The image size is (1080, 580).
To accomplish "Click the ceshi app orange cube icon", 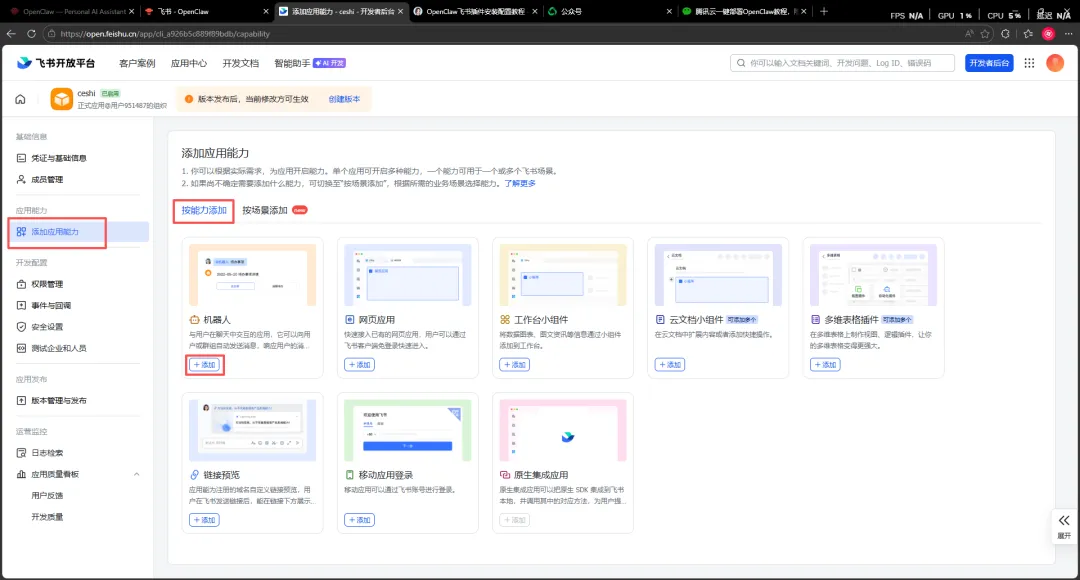I will (x=61, y=99).
